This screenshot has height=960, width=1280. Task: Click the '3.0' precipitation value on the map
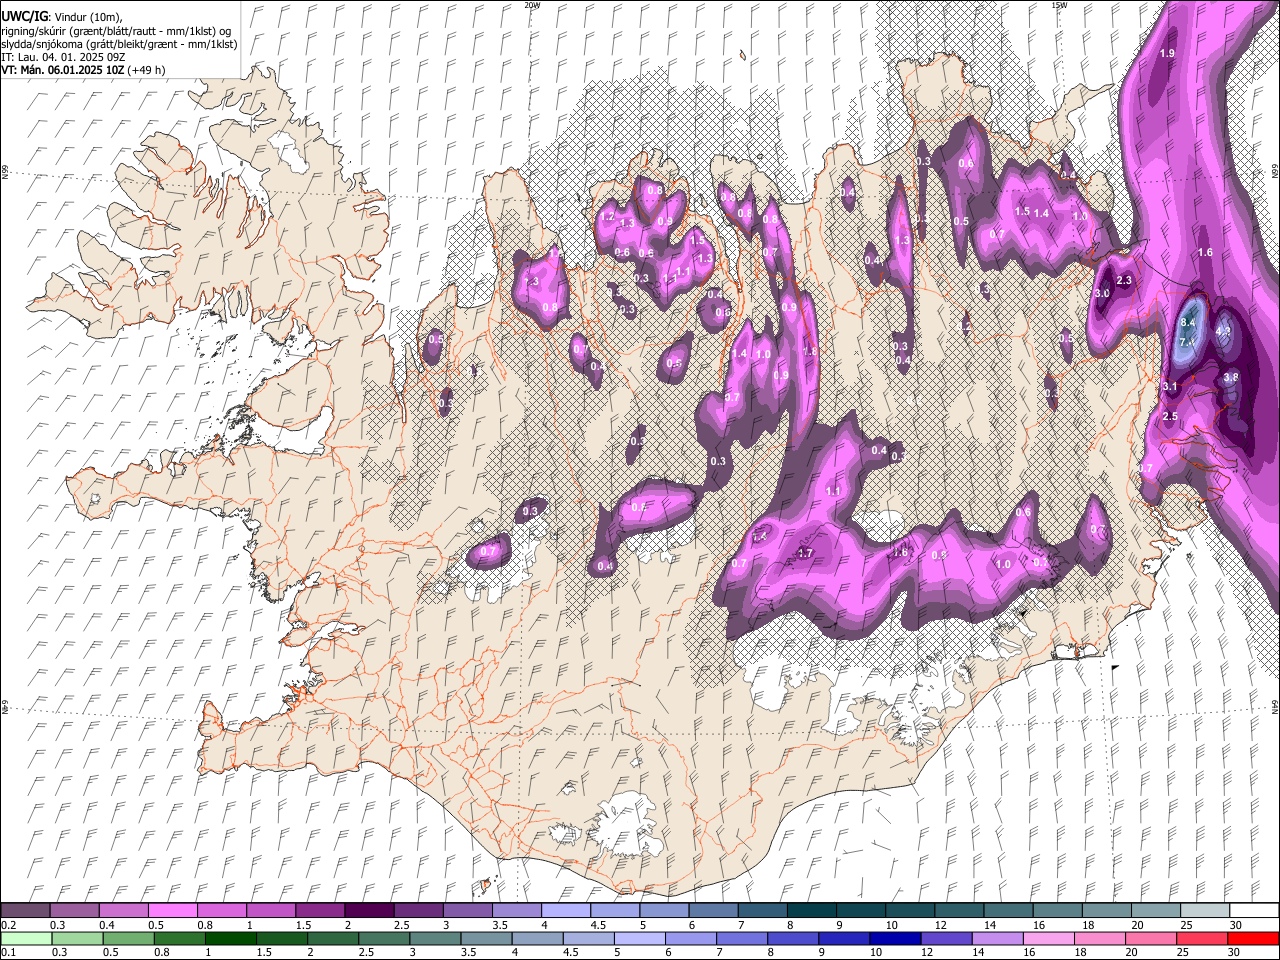(1103, 294)
